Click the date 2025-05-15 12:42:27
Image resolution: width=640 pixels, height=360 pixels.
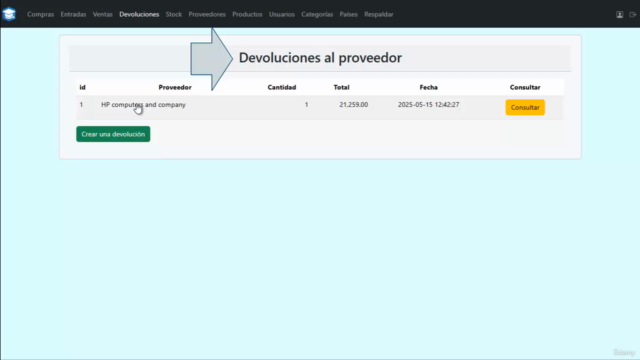(429, 104)
